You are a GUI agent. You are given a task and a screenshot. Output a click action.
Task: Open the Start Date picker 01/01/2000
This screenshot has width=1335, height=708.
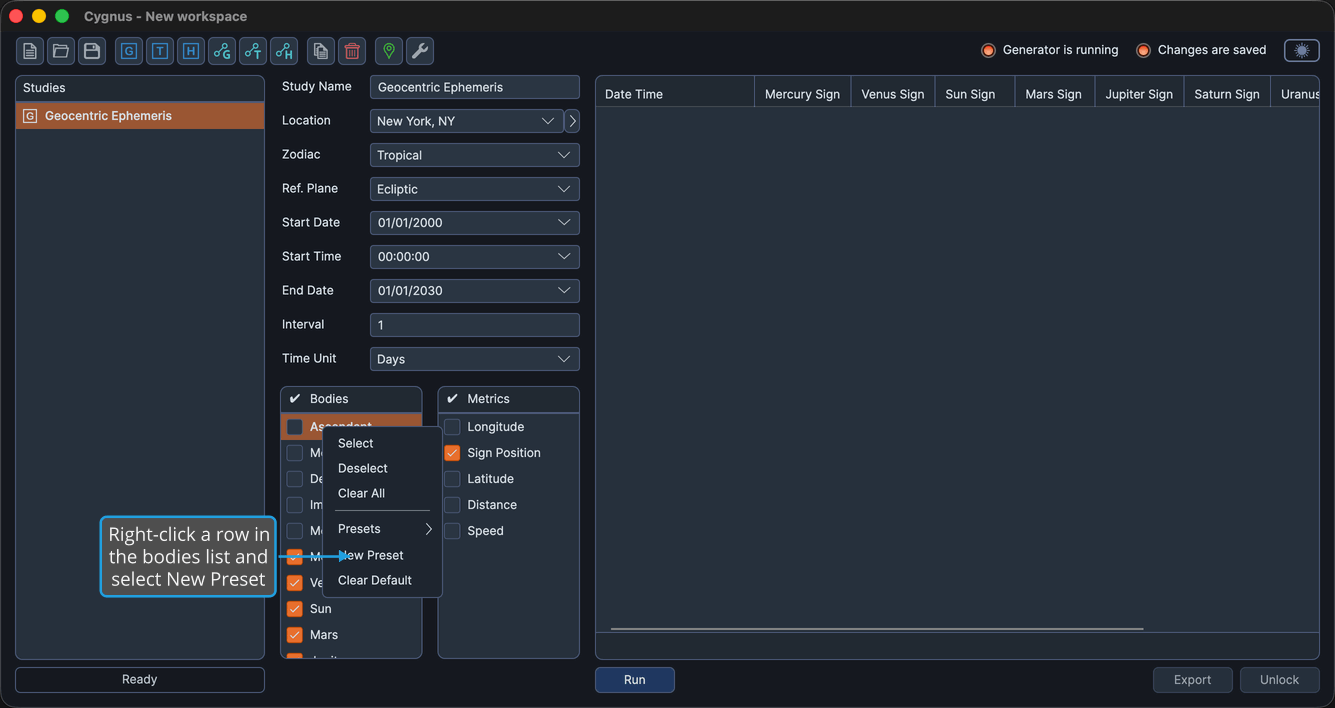click(x=475, y=223)
